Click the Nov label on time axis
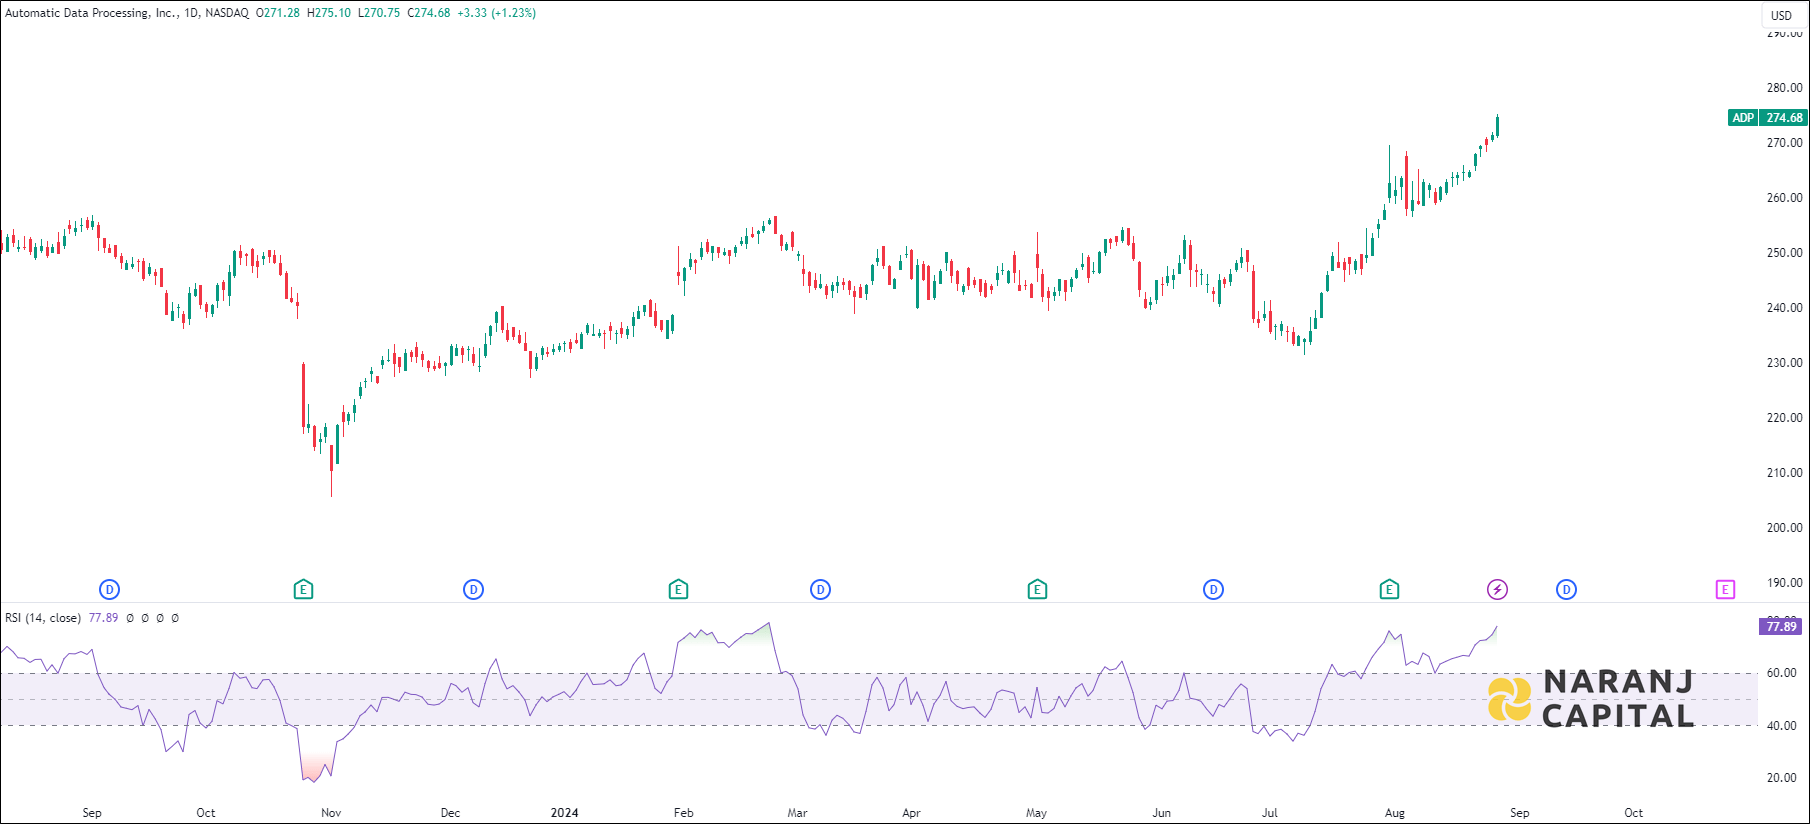The width and height of the screenshot is (1810, 824). [331, 813]
